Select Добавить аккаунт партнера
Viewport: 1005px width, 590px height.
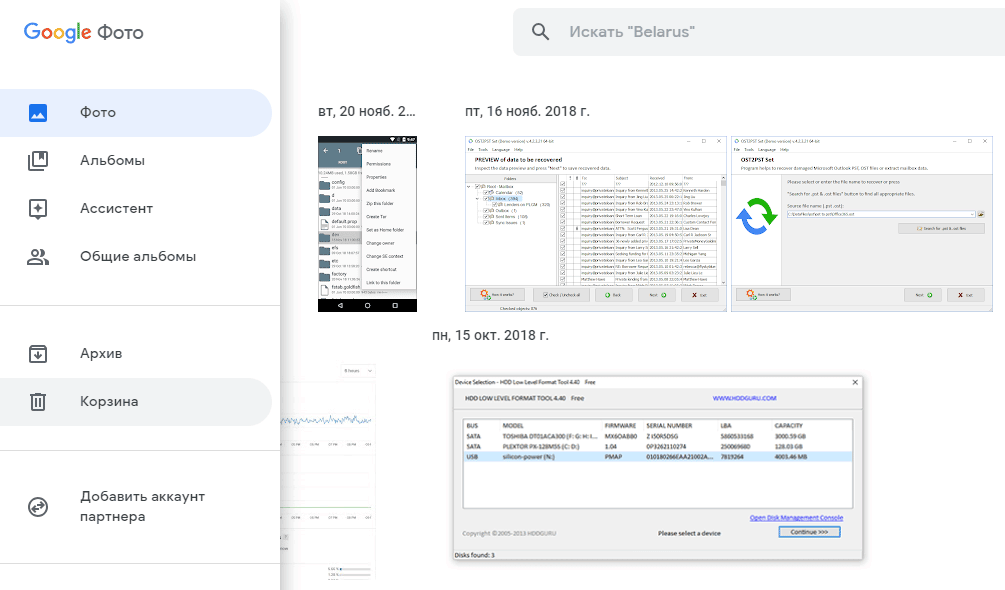point(136,507)
